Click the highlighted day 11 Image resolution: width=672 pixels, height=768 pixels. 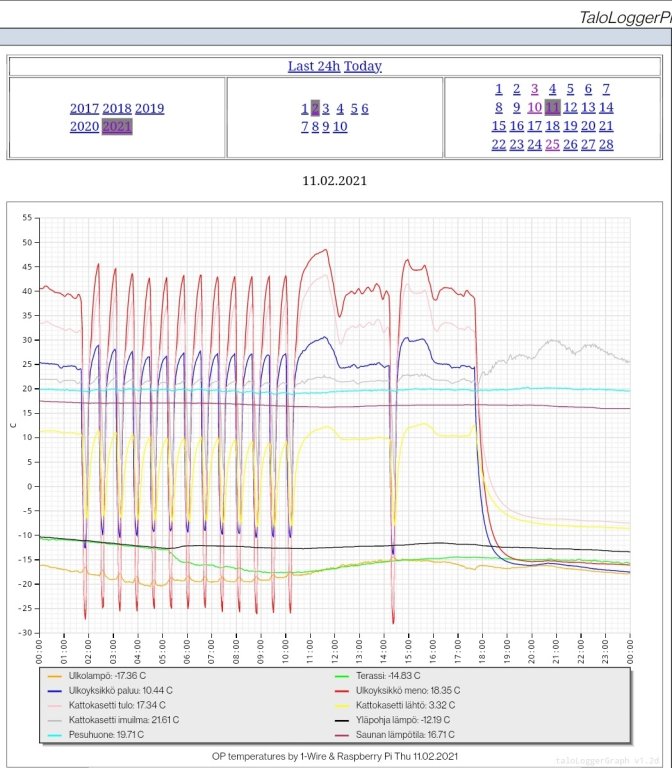click(x=552, y=107)
